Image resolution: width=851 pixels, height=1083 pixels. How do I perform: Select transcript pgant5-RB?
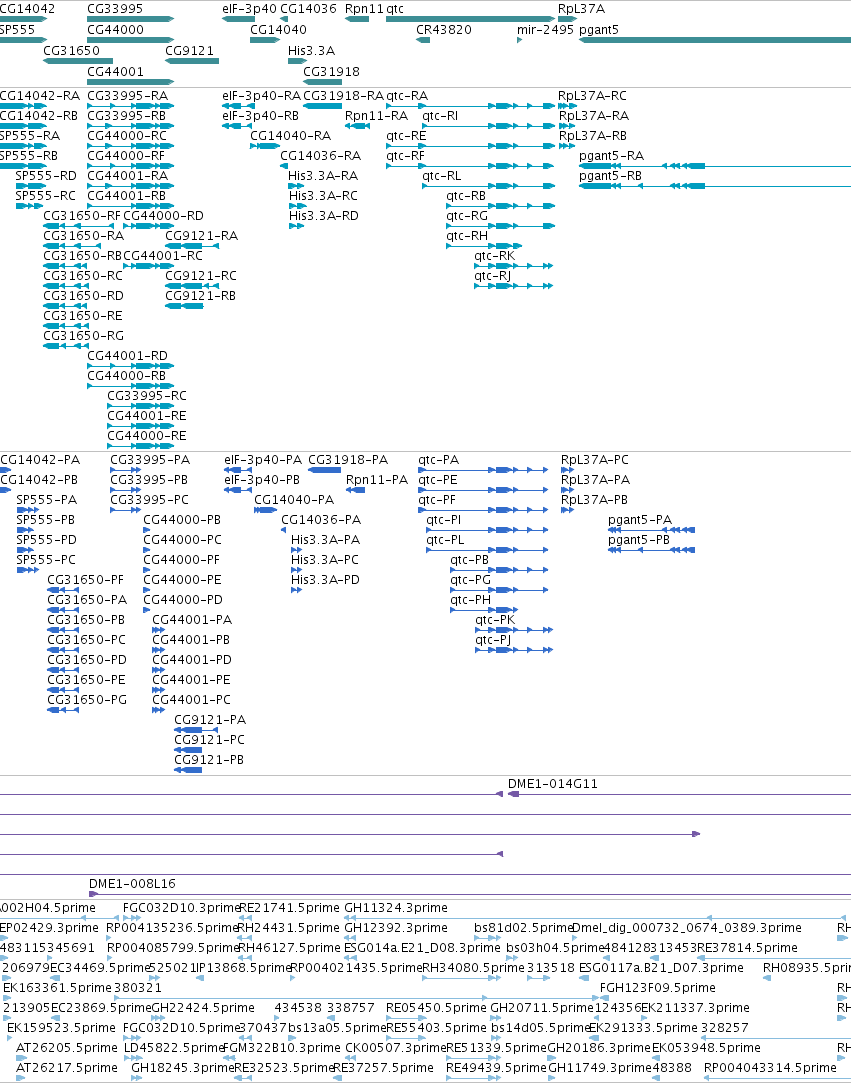tap(715, 186)
